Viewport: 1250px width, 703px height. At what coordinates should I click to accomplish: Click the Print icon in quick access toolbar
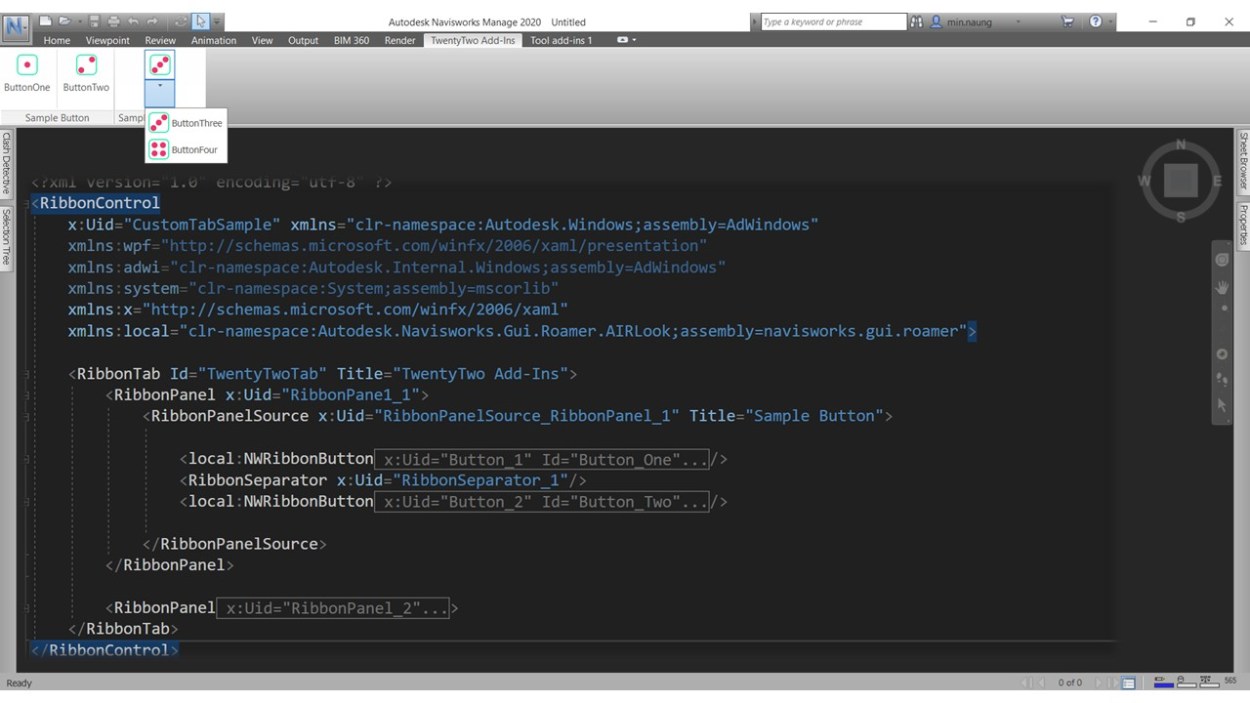[113, 21]
